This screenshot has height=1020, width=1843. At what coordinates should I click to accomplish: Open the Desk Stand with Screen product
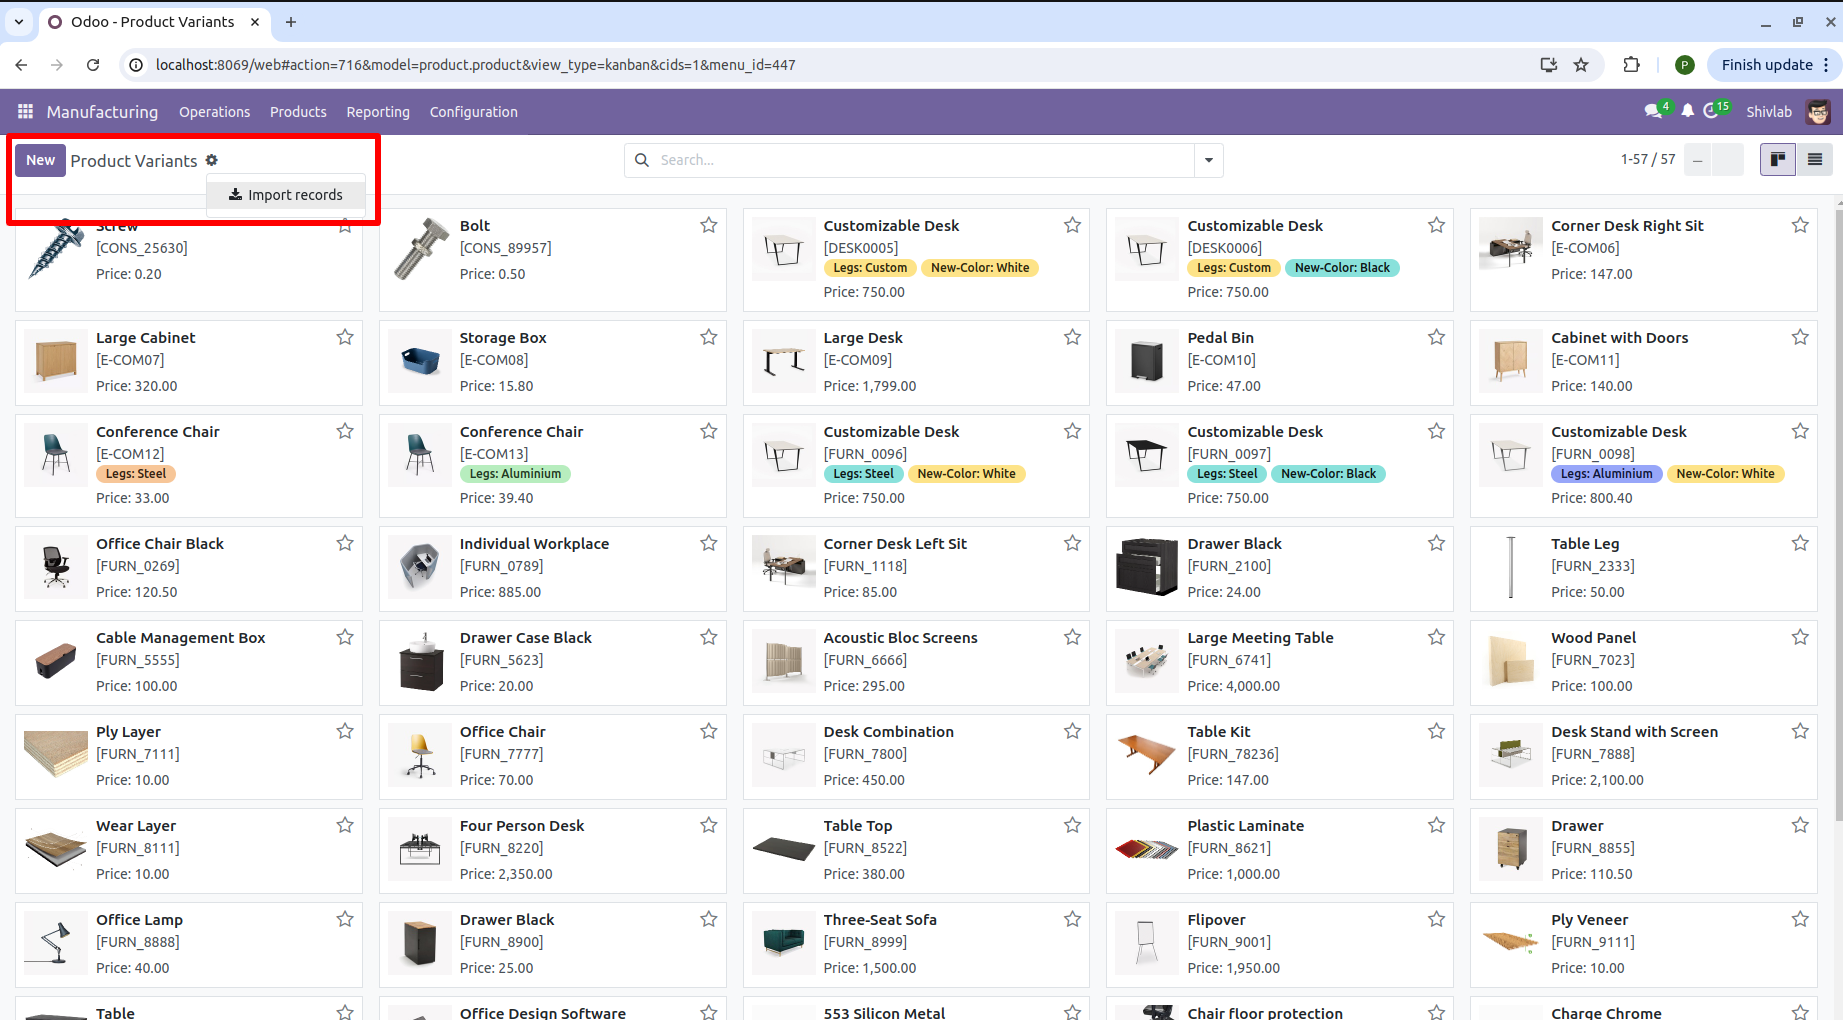pyautogui.click(x=1643, y=756)
